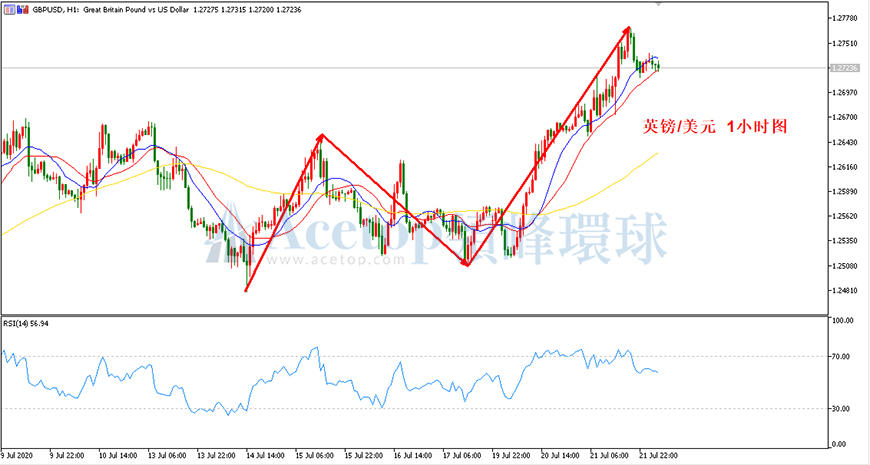The width and height of the screenshot is (870, 465).
Task: Click the 15 Jul 06:00 time label
Action: pyautogui.click(x=314, y=456)
